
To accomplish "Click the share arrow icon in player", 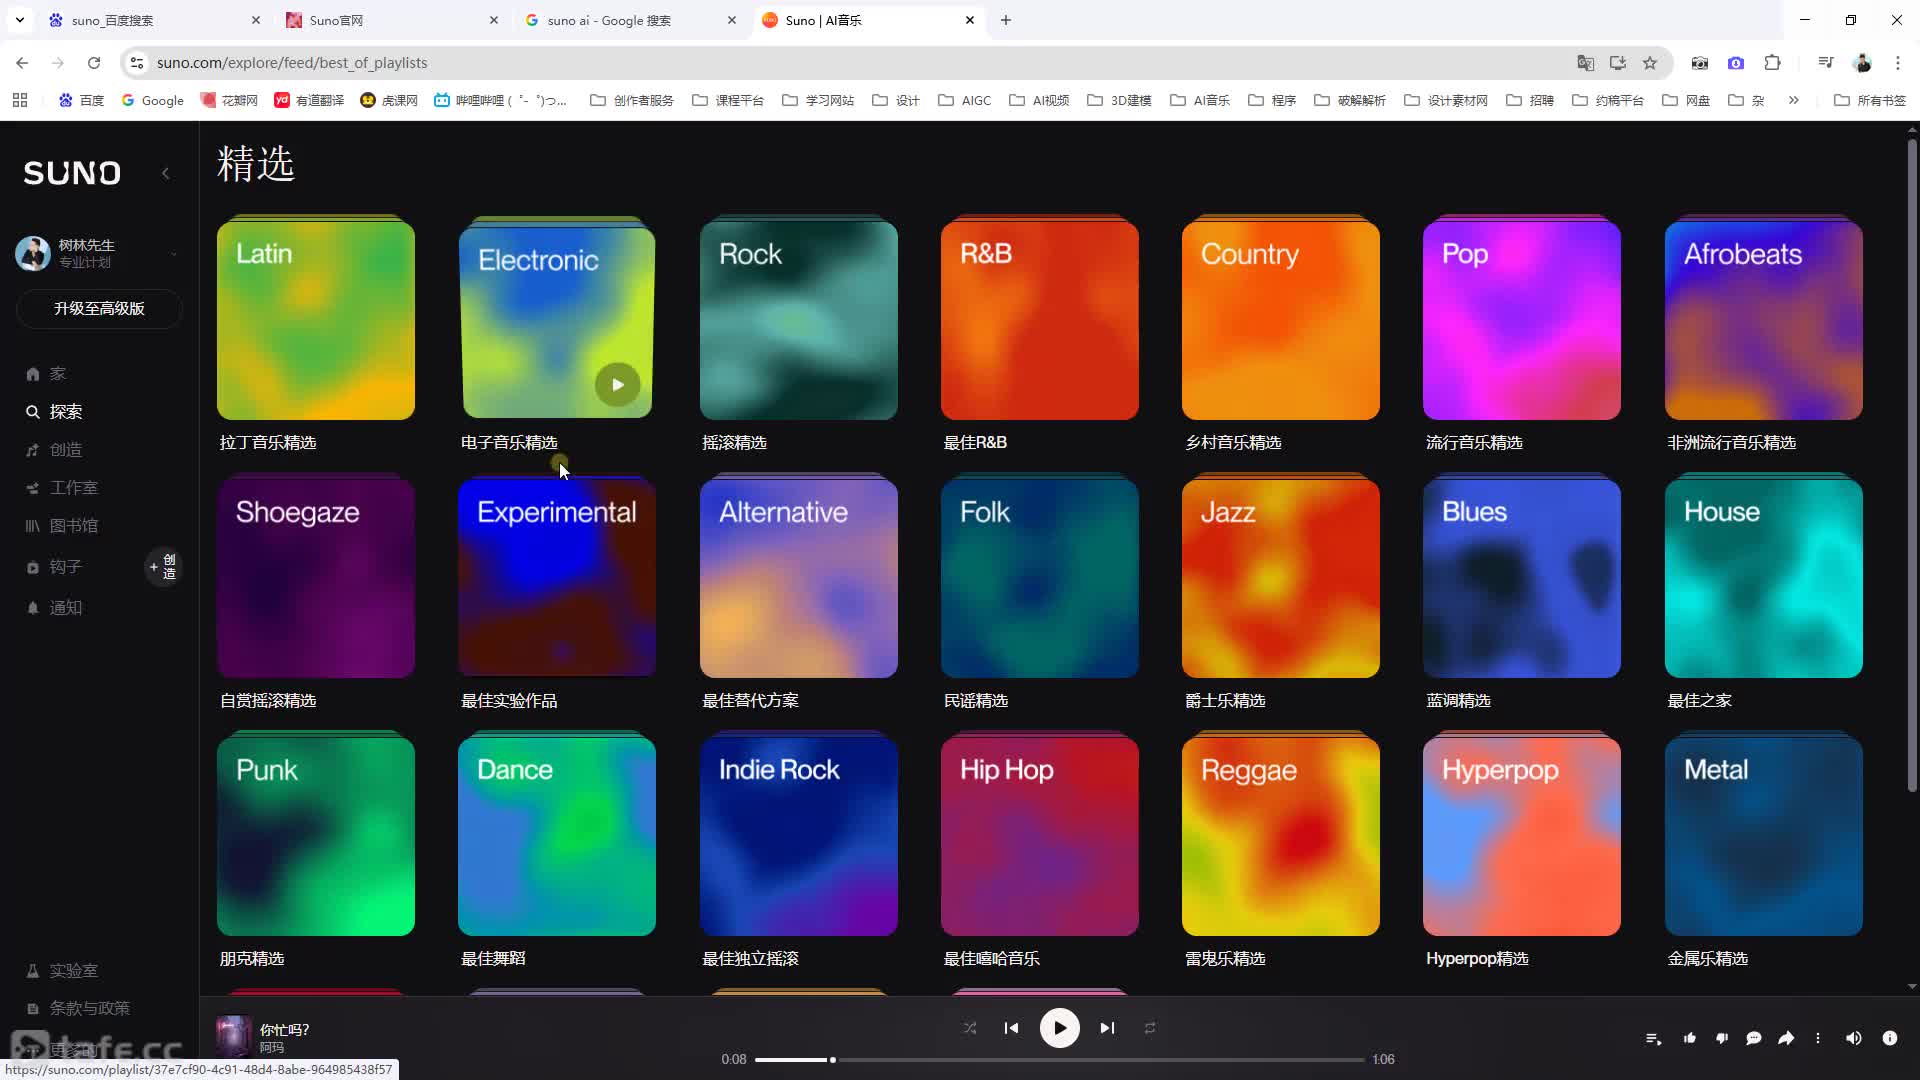I will point(1786,1038).
